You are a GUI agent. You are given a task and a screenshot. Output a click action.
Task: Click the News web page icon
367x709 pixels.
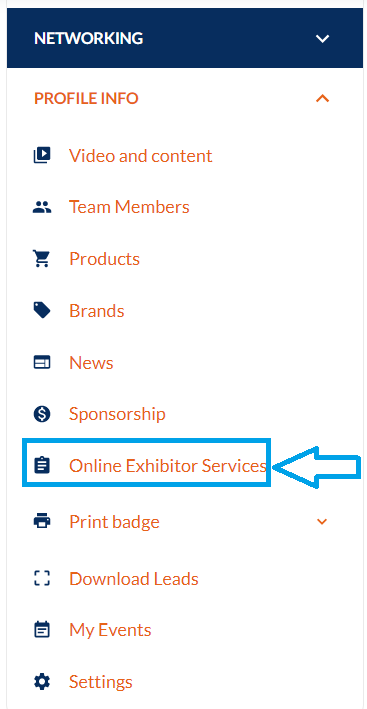[x=42, y=363]
